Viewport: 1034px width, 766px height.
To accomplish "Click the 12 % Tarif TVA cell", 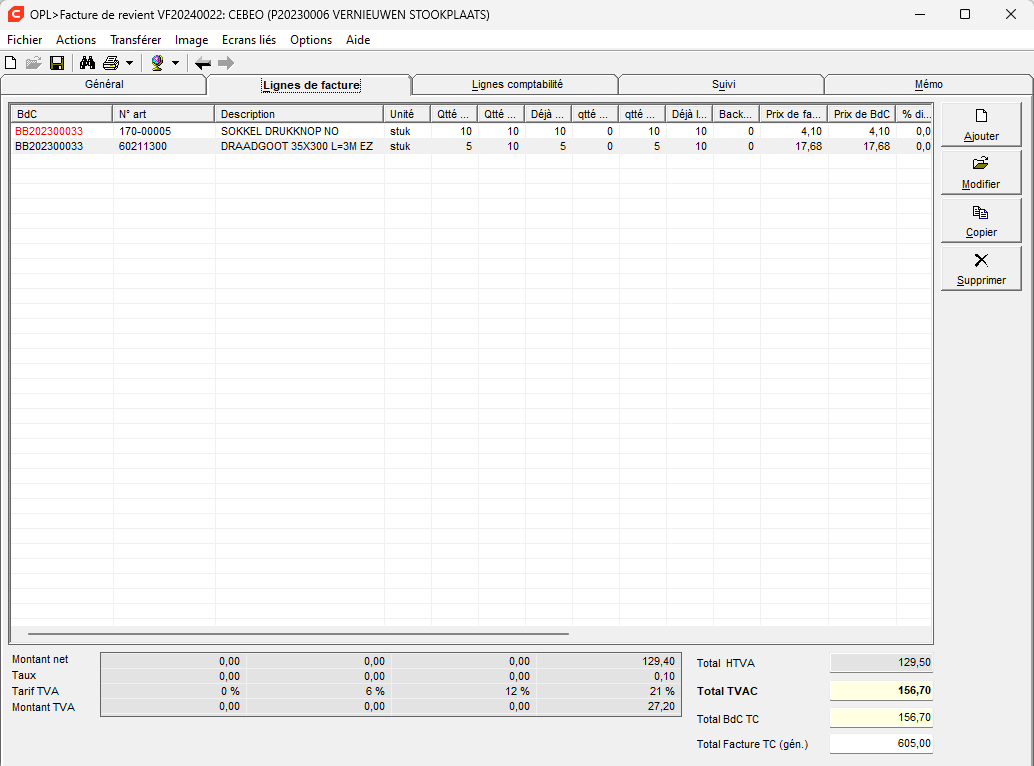I will (518, 692).
